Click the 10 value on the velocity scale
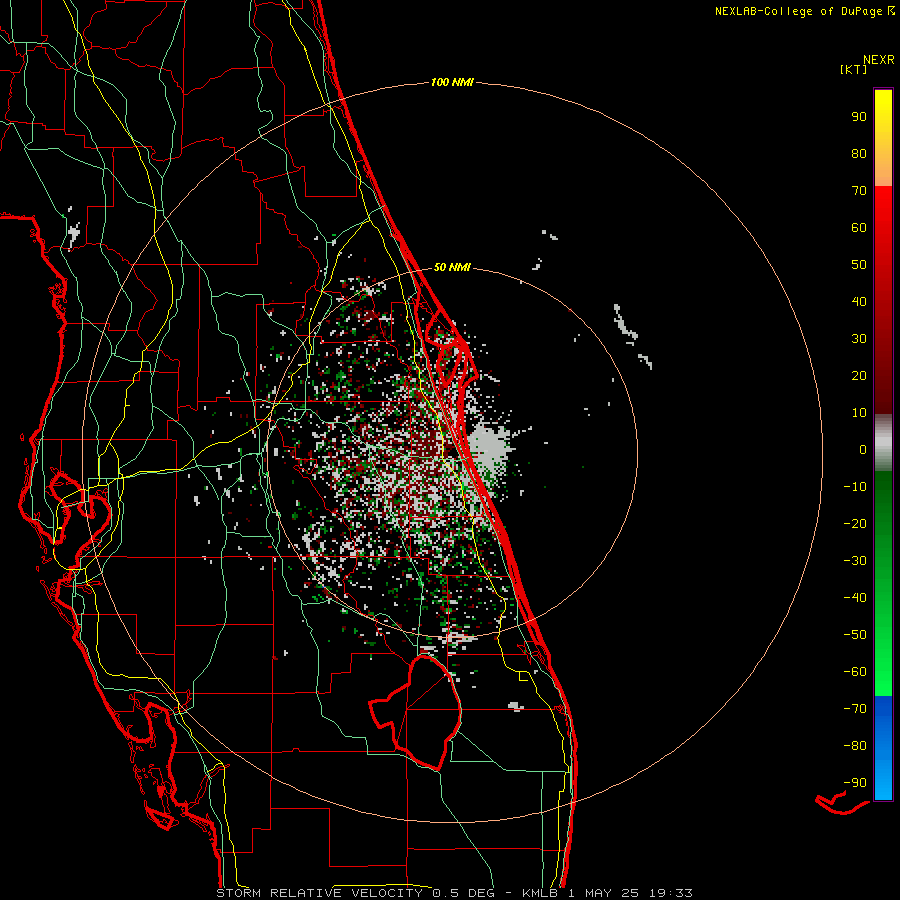Viewport: 900px width, 900px height. [x=859, y=413]
